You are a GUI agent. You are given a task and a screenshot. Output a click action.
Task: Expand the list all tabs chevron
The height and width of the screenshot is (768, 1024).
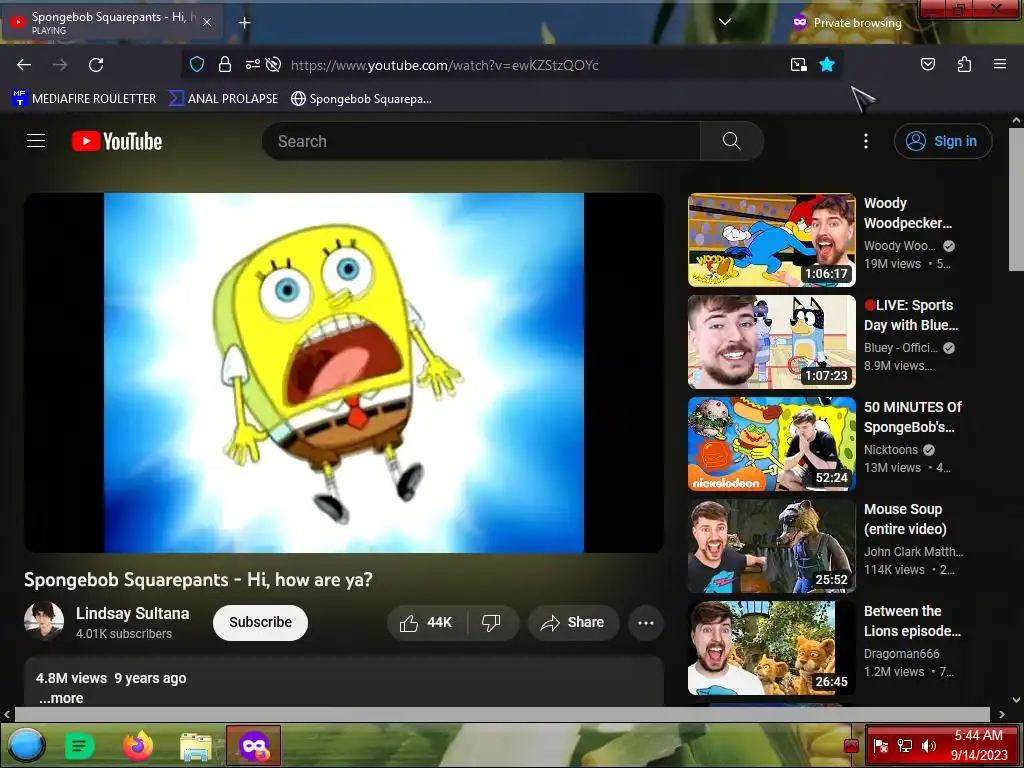[724, 22]
